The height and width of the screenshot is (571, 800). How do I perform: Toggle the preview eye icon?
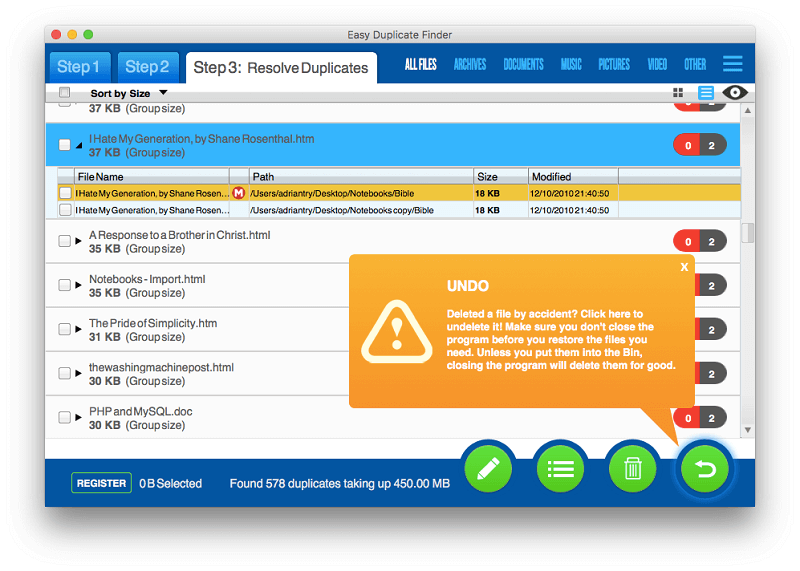coord(734,92)
